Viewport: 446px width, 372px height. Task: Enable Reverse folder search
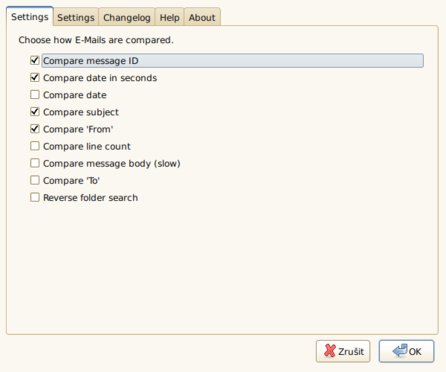point(35,197)
